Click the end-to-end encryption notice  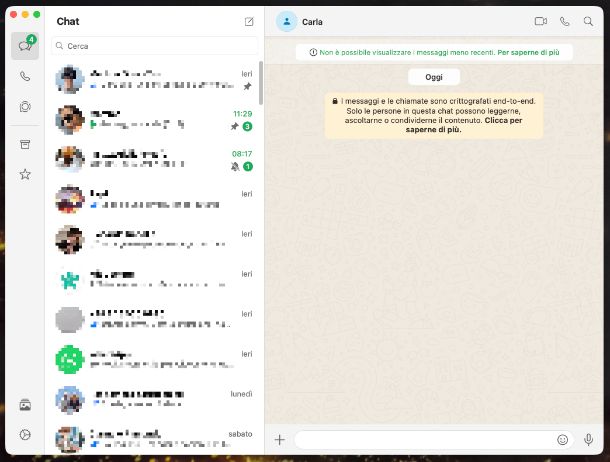click(434, 116)
